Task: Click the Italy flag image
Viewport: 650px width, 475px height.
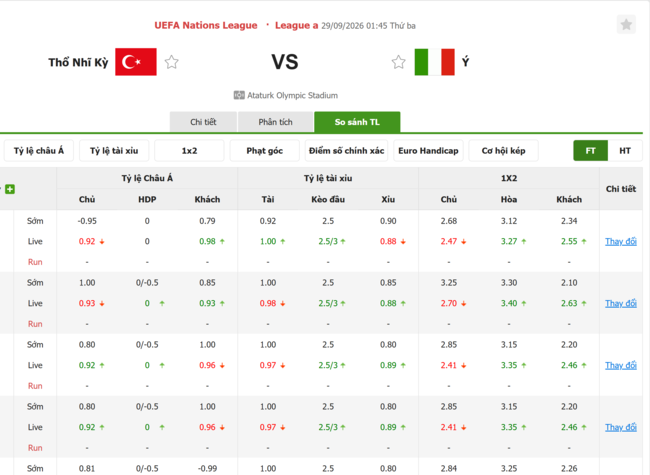Action: click(x=434, y=62)
